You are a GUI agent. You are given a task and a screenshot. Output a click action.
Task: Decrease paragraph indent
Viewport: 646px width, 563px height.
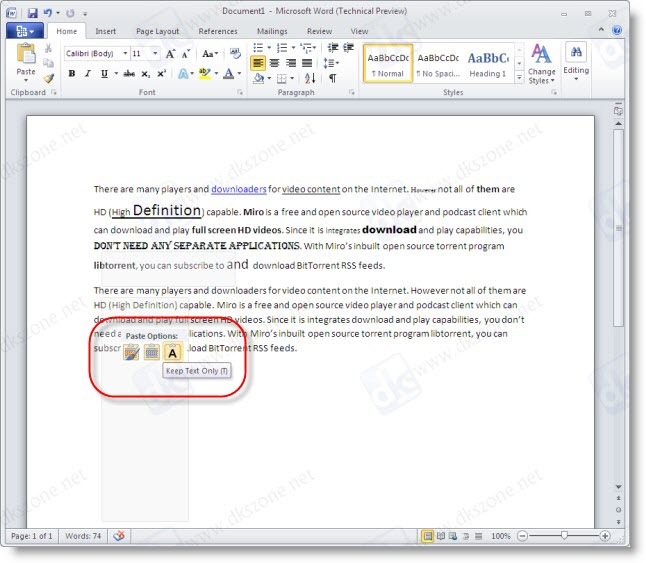[x=332, y=47]
